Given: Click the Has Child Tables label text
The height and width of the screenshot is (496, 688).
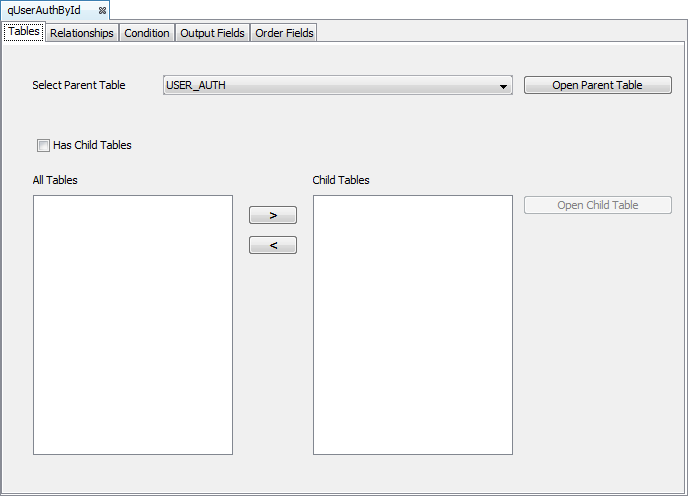Looking at the screenshot, I should point(92,145).
